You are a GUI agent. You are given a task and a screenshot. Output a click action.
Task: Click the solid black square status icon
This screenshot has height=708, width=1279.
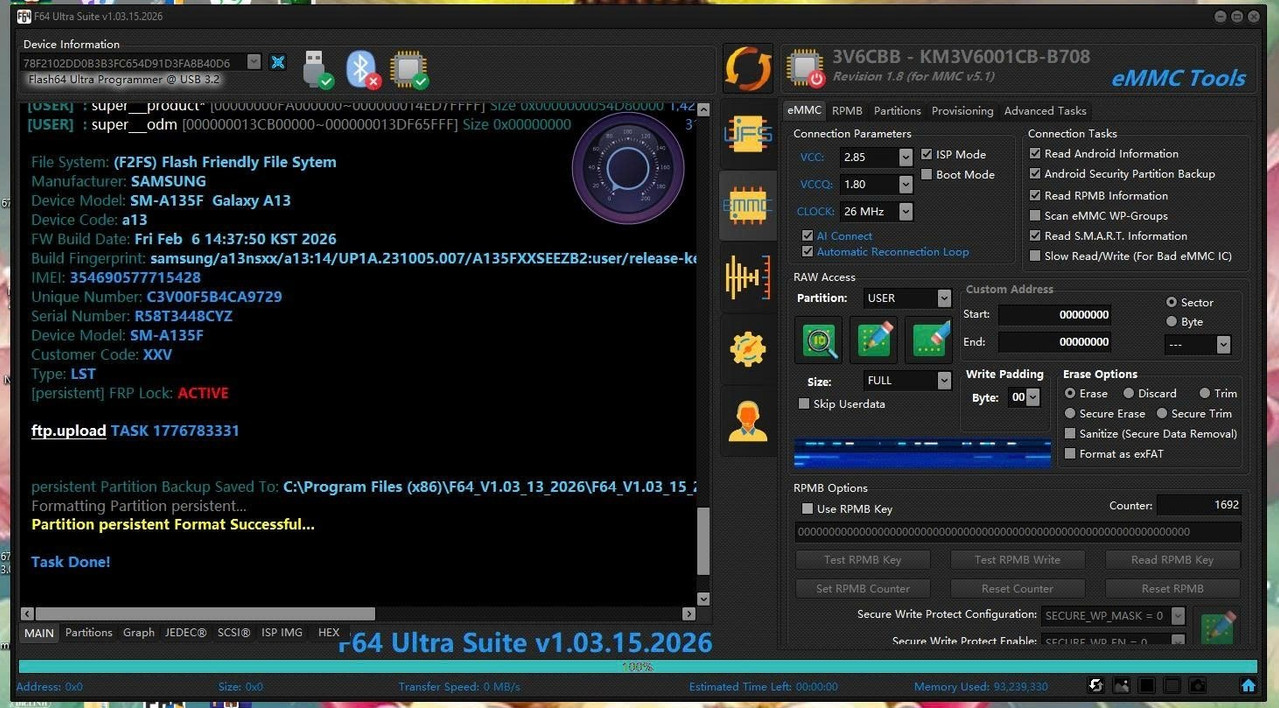click(1146, 686)
